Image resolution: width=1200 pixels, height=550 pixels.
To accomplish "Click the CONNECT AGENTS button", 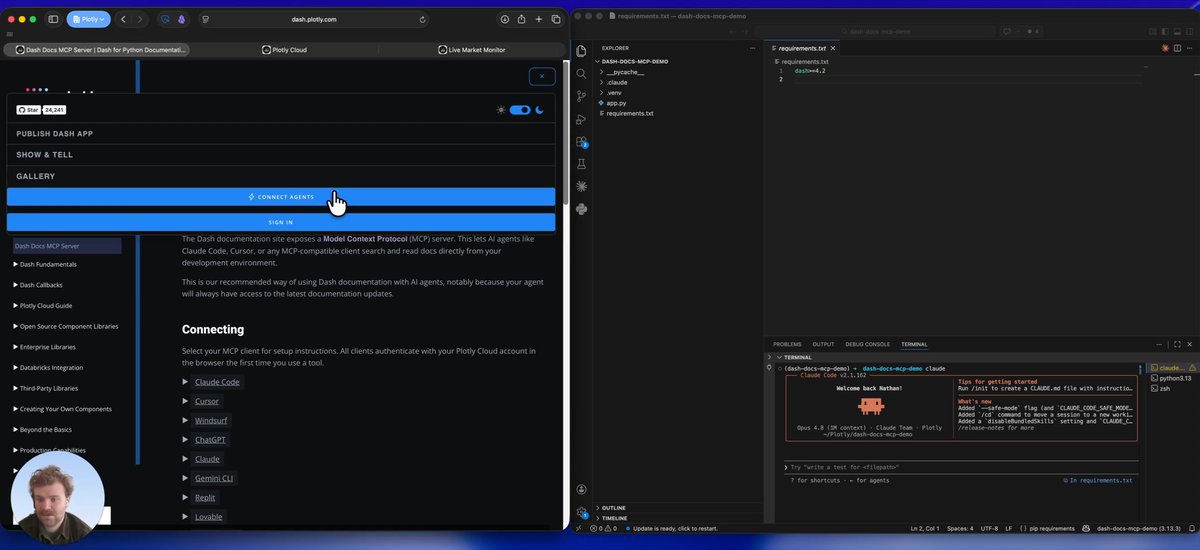I will tap(281, 197).
